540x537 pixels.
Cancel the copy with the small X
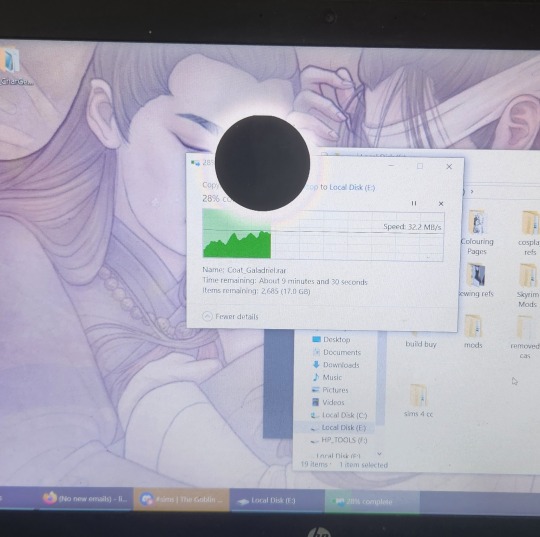(441, 204)
